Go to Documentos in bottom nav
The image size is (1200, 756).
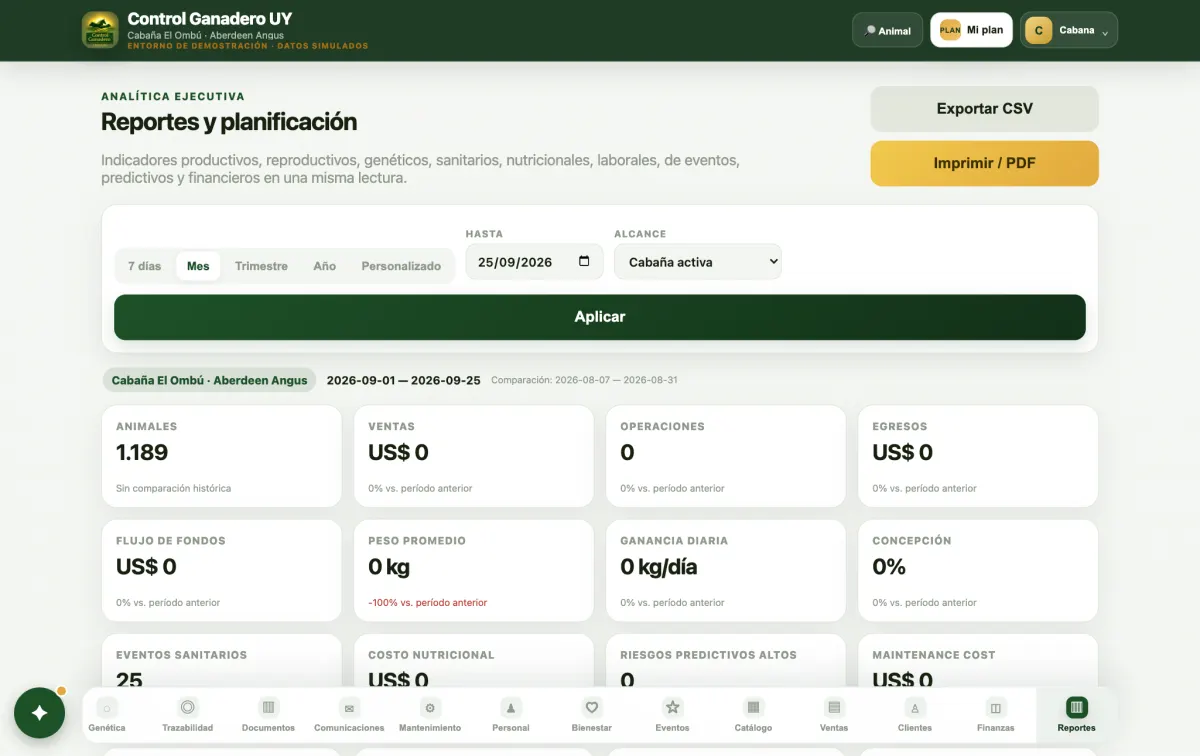coord(268,715)
